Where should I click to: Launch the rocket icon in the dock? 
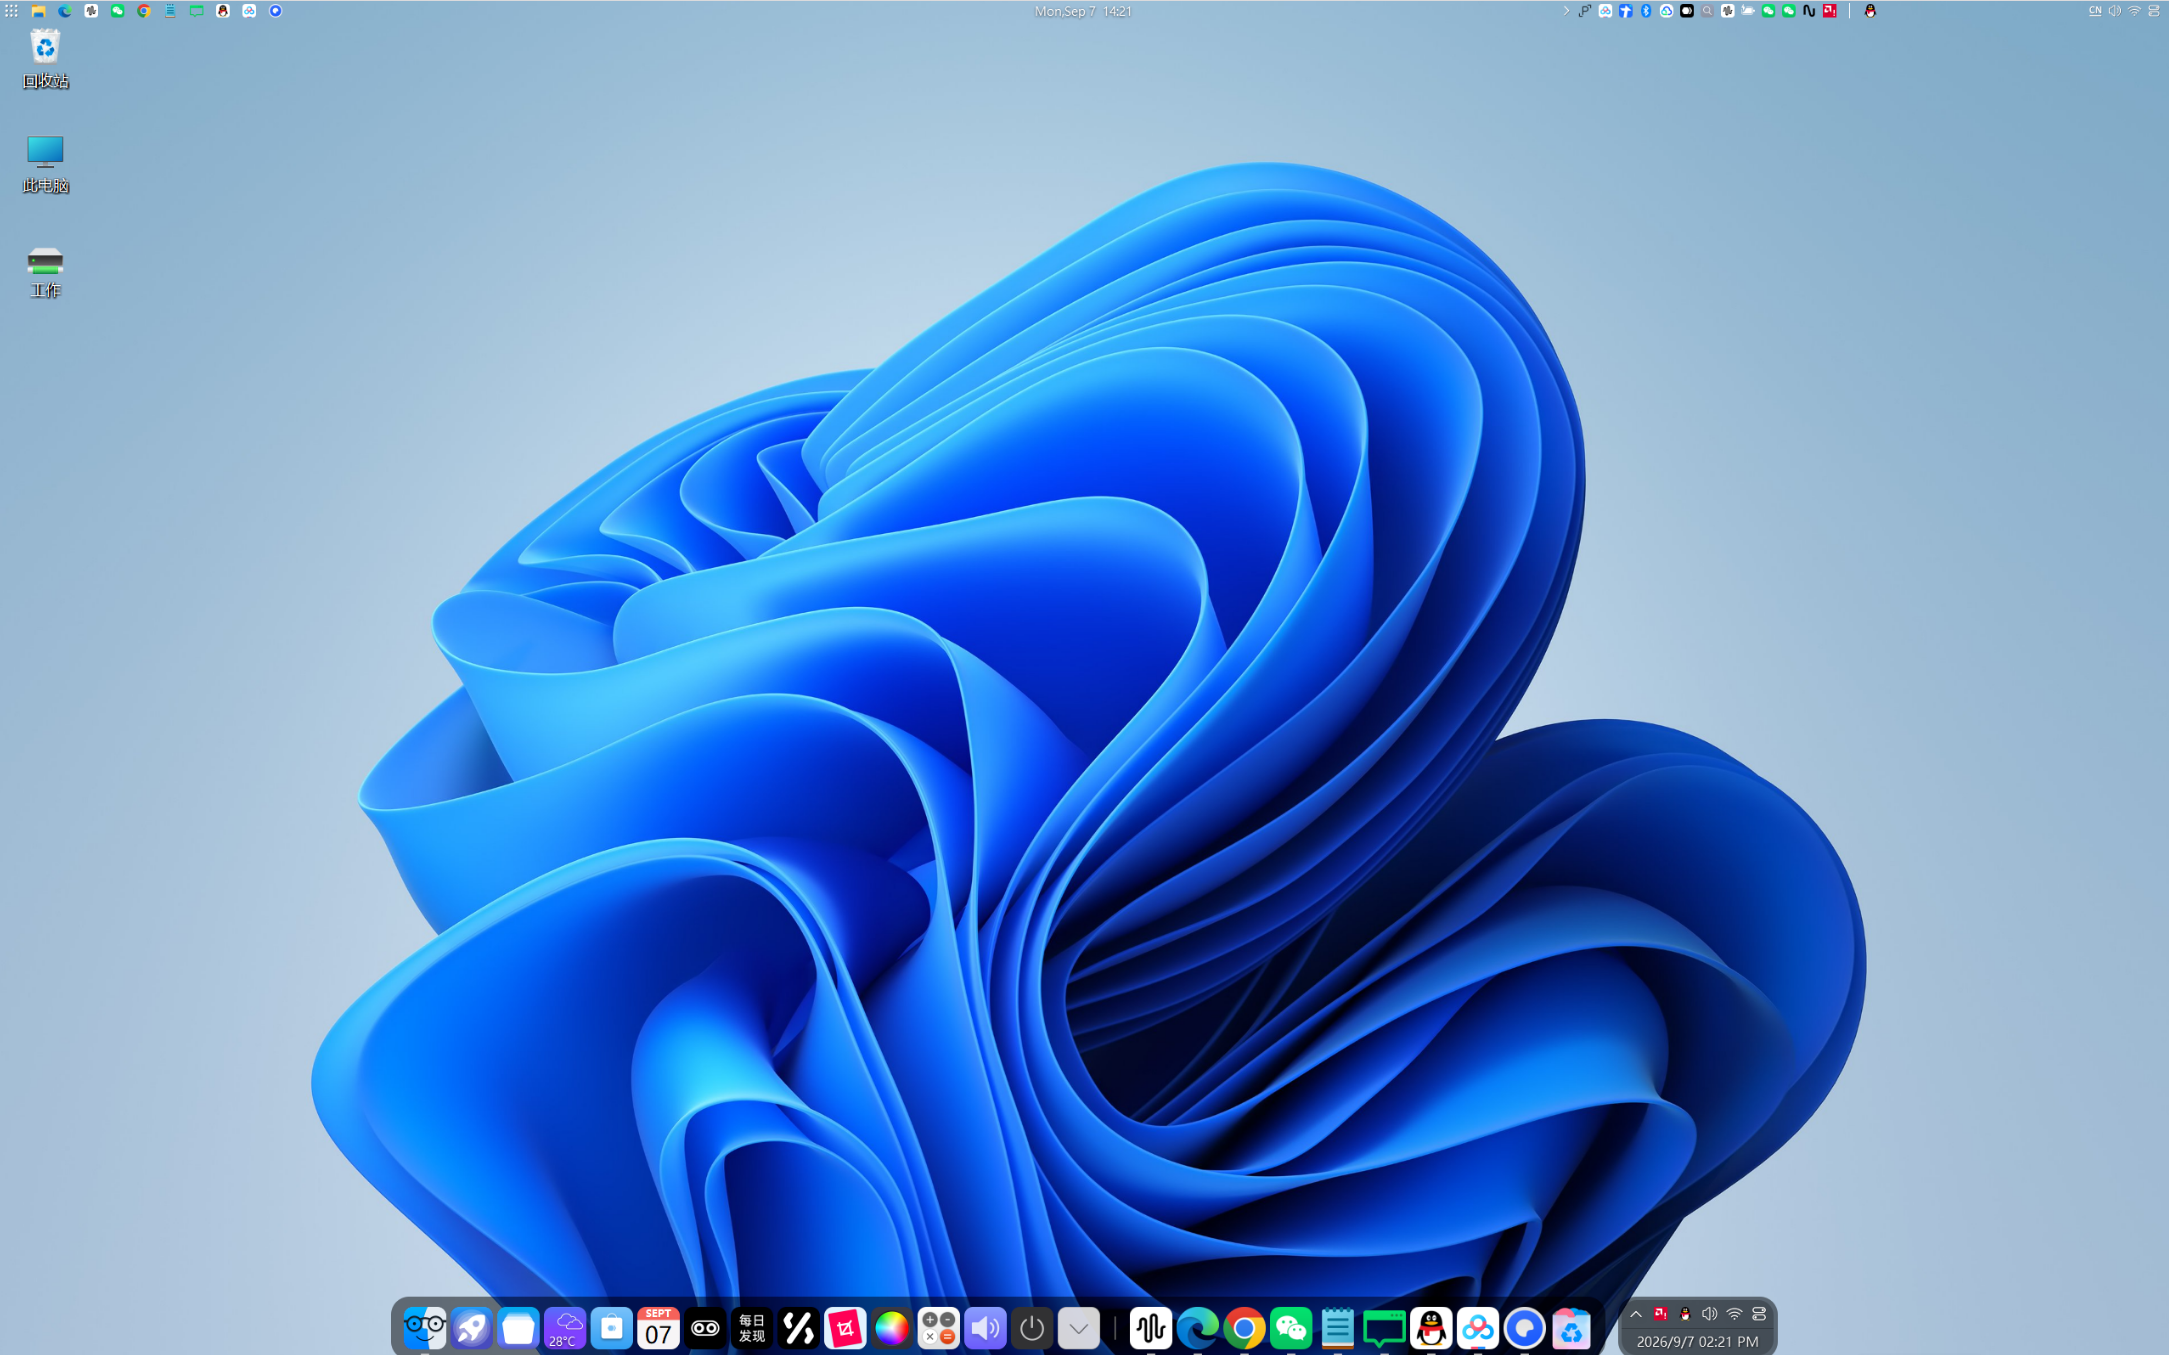tap(471, 1328)
